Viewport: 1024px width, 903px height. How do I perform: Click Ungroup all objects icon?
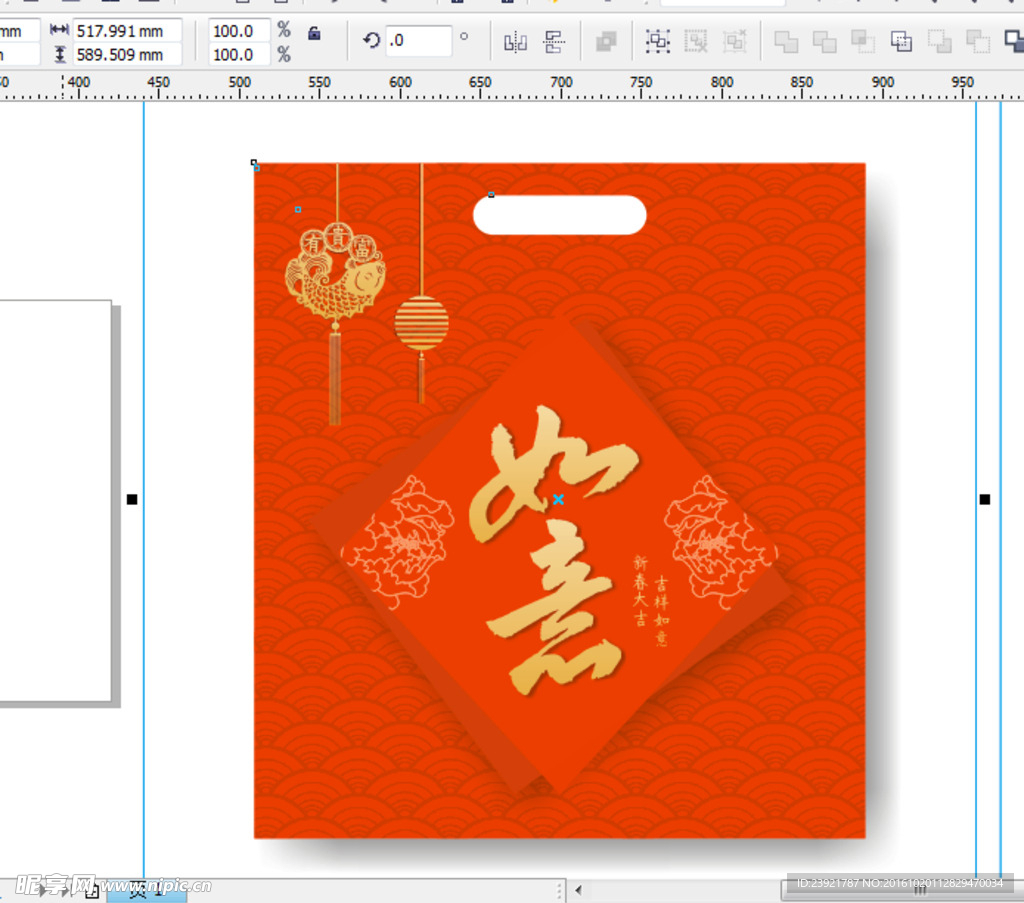tap(735, 41)
